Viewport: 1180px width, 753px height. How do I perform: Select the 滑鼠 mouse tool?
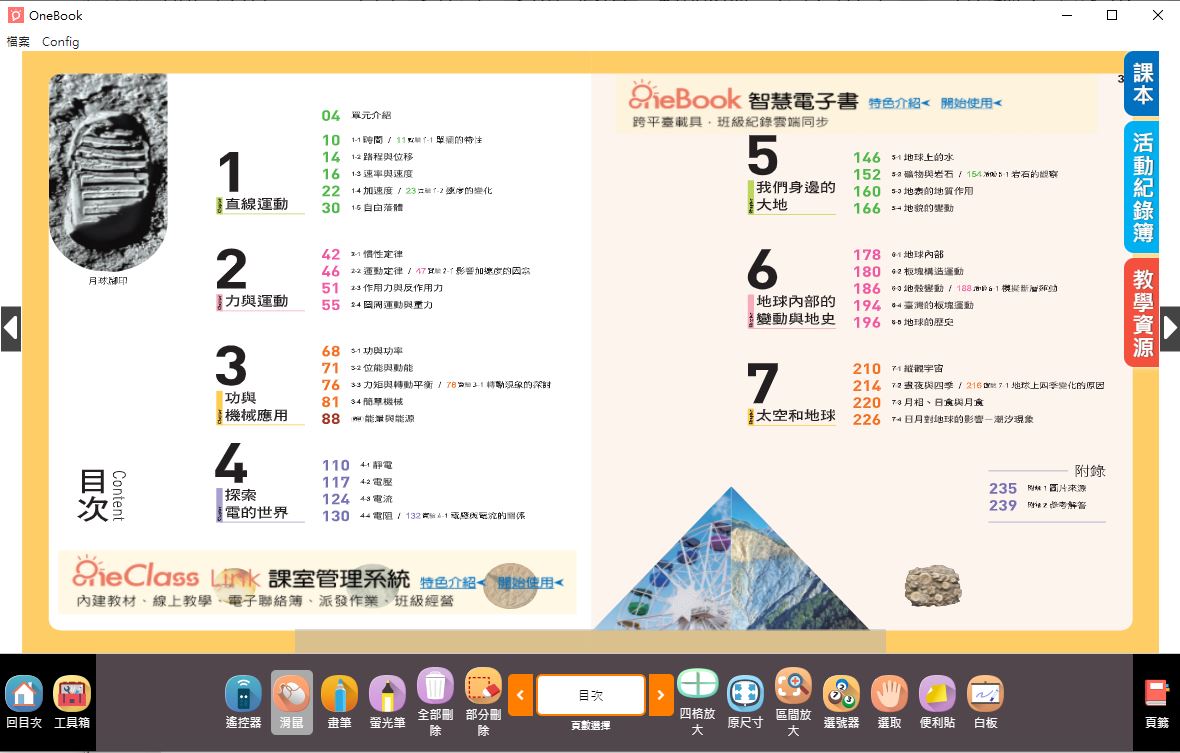pos(291,702)
